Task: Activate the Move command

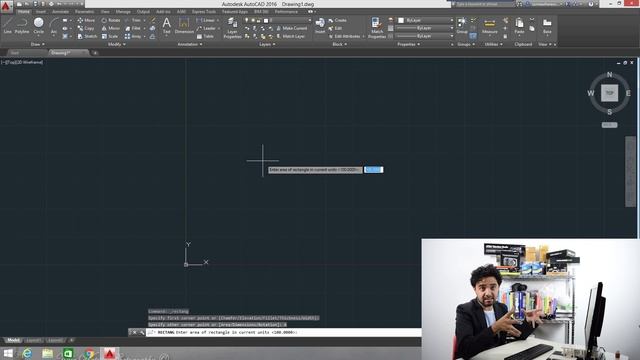Action: click(86, 20)
